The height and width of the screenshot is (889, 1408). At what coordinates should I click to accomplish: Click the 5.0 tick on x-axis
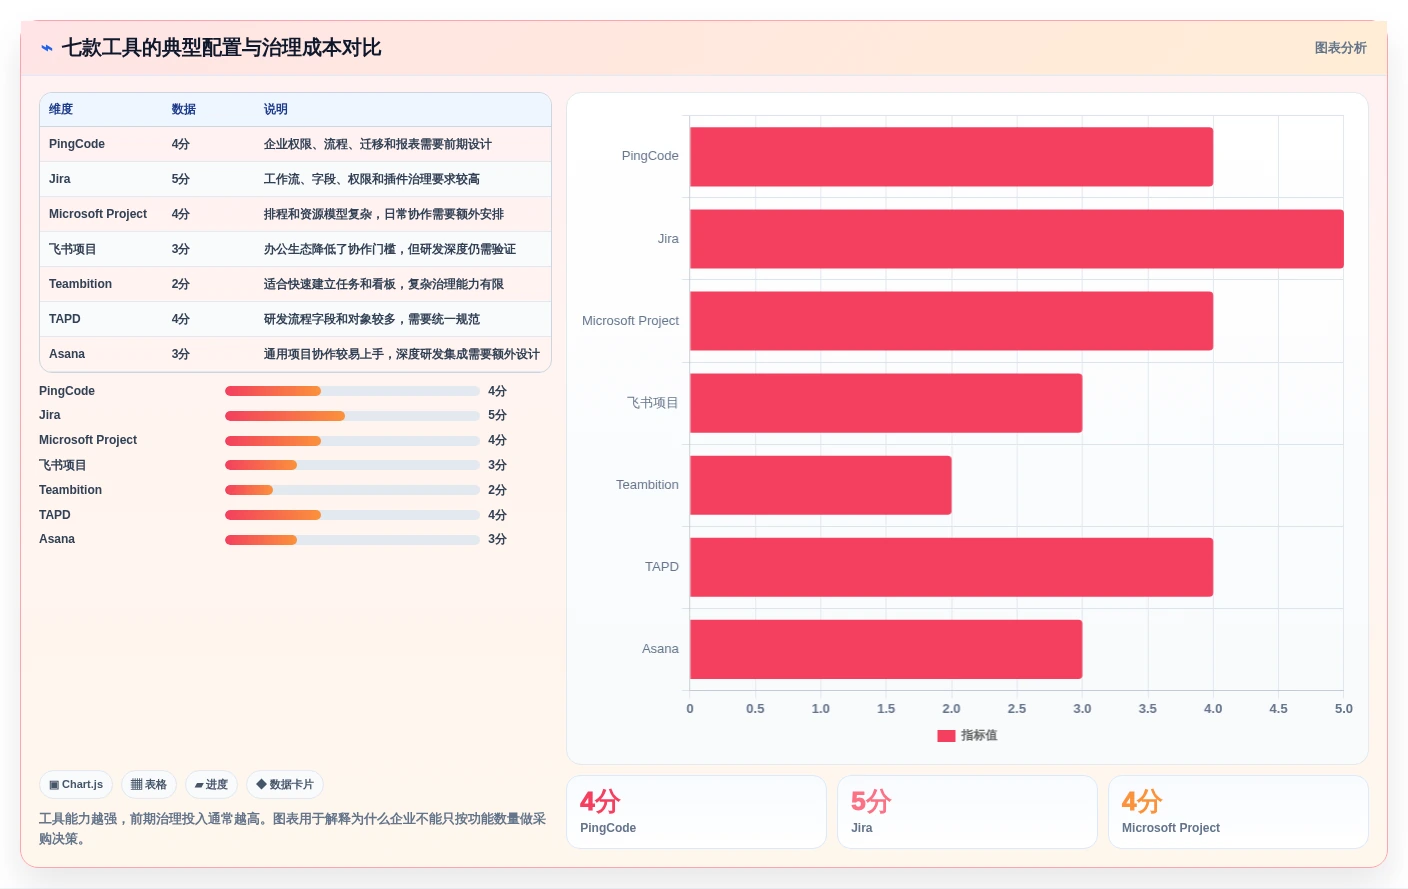[x=1343, y=709]
